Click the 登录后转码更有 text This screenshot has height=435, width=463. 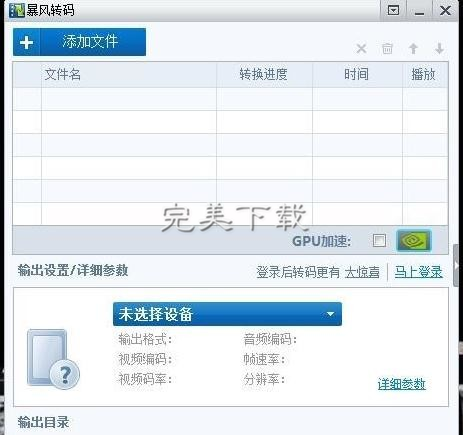298,272
